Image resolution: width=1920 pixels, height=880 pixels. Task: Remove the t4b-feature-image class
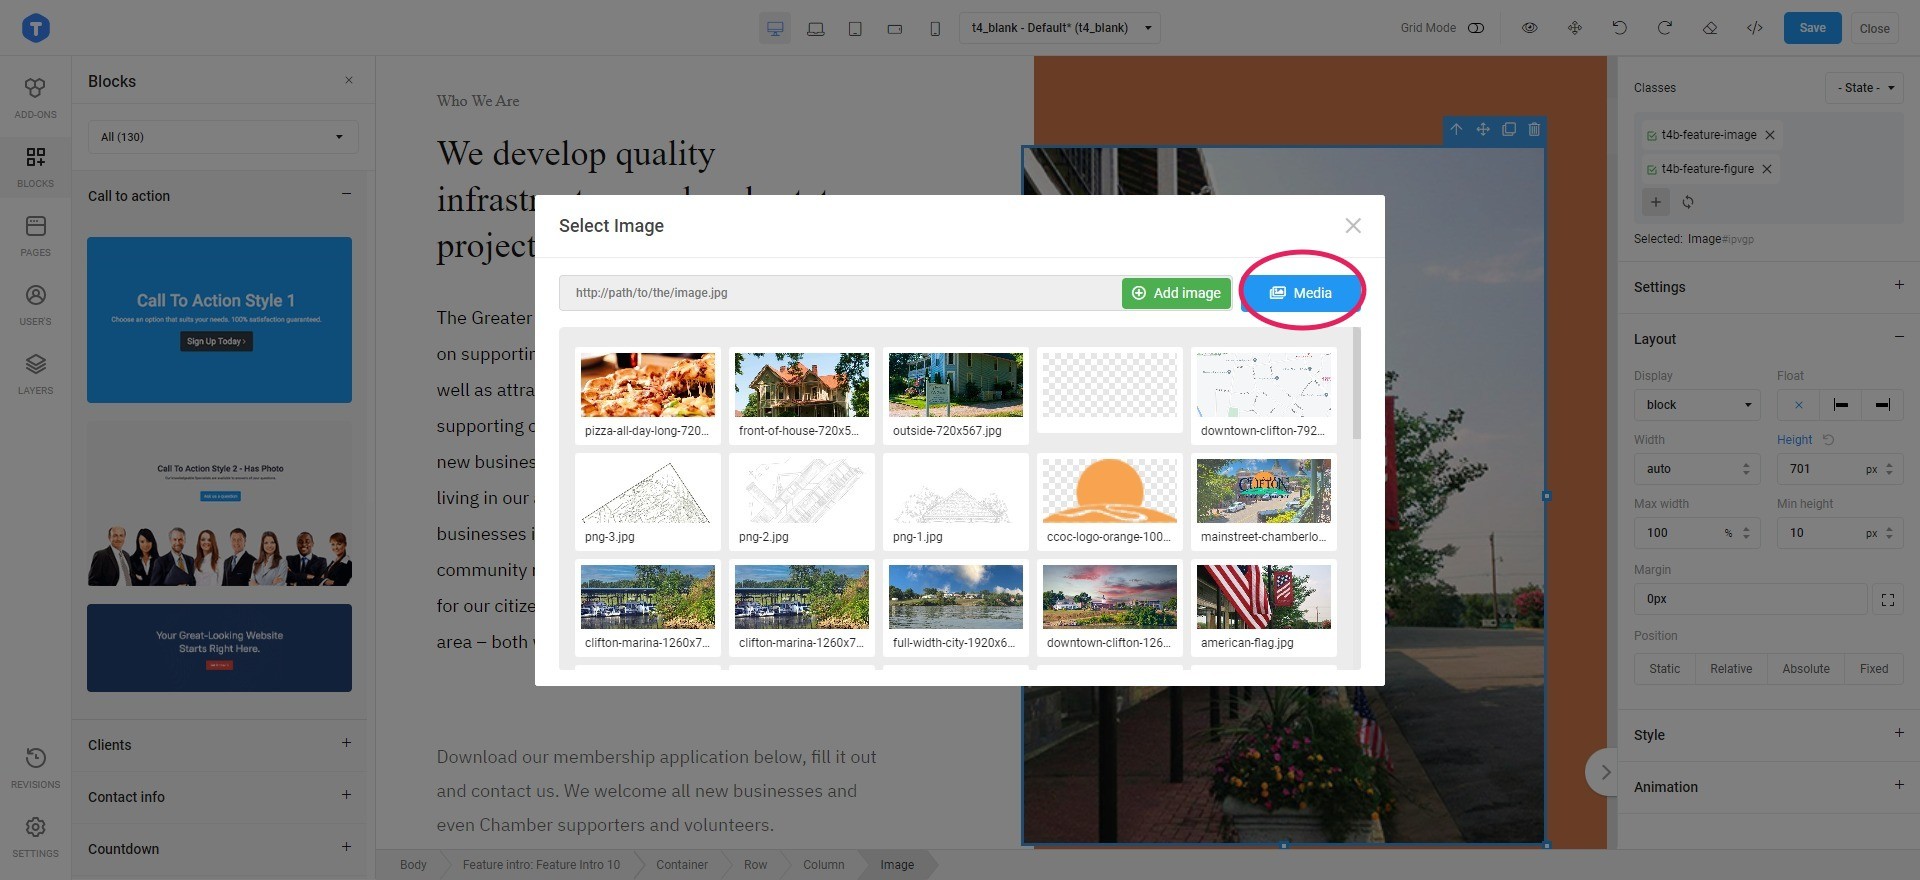(x=1770, y=135)
